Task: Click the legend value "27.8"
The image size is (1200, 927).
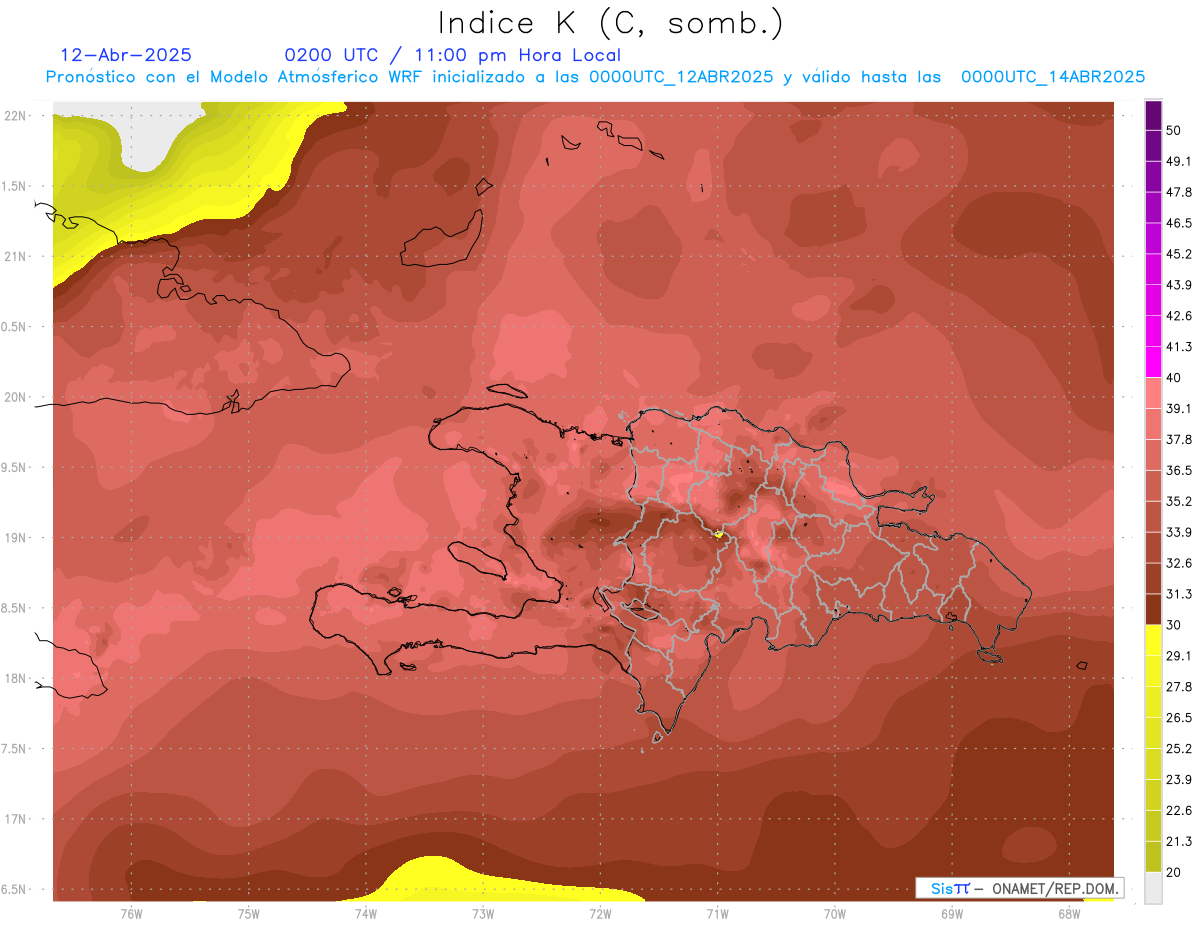Action: pos(1179,687)
